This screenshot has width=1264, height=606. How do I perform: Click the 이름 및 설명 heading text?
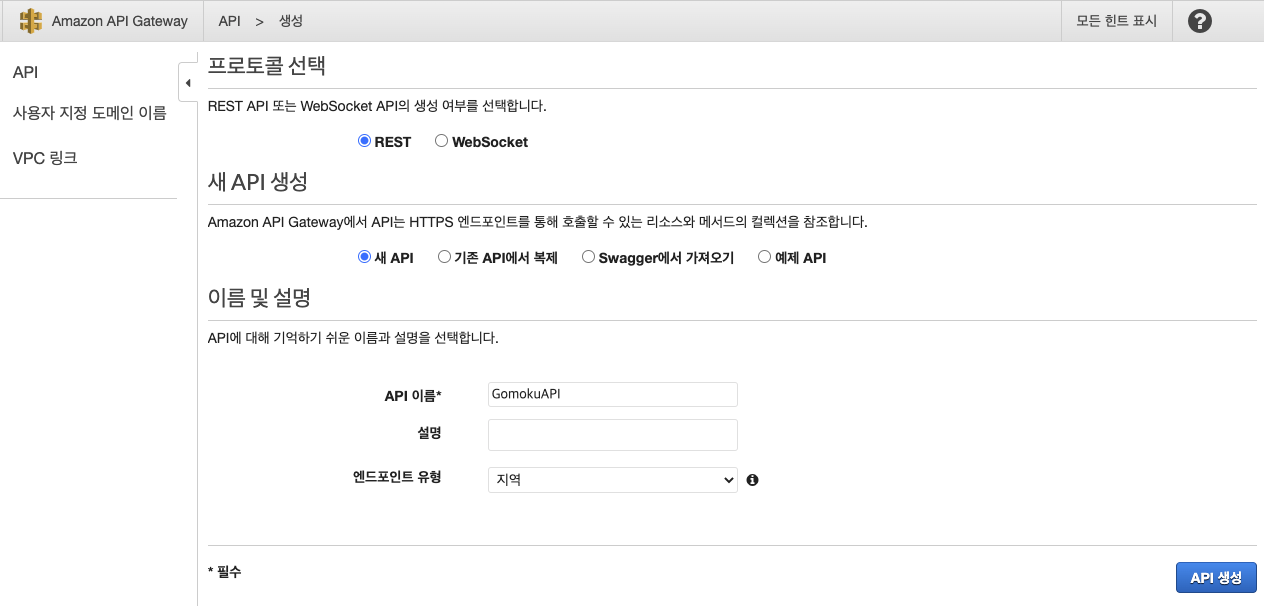coord(259,298)
